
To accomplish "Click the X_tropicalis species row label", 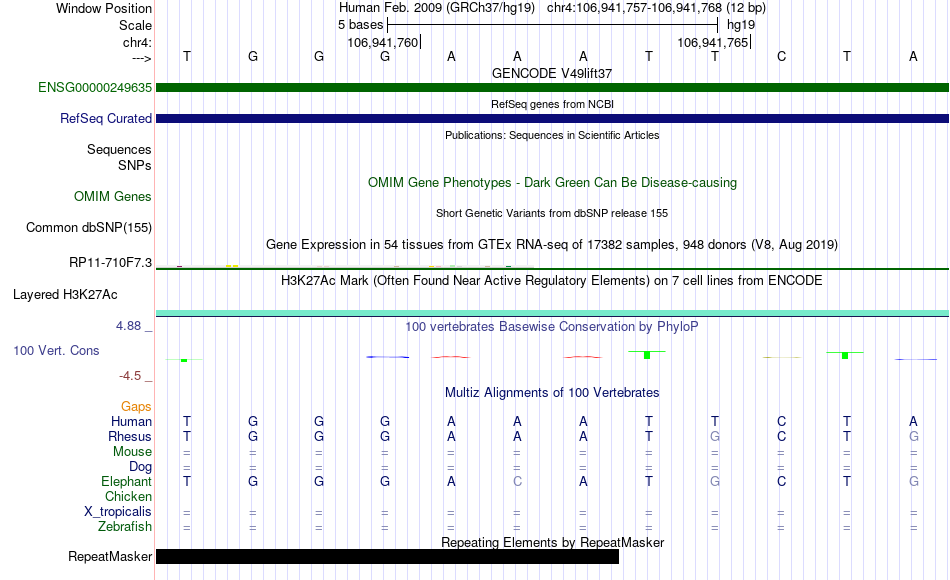I will pyautogui.click(x=118, y=512).
